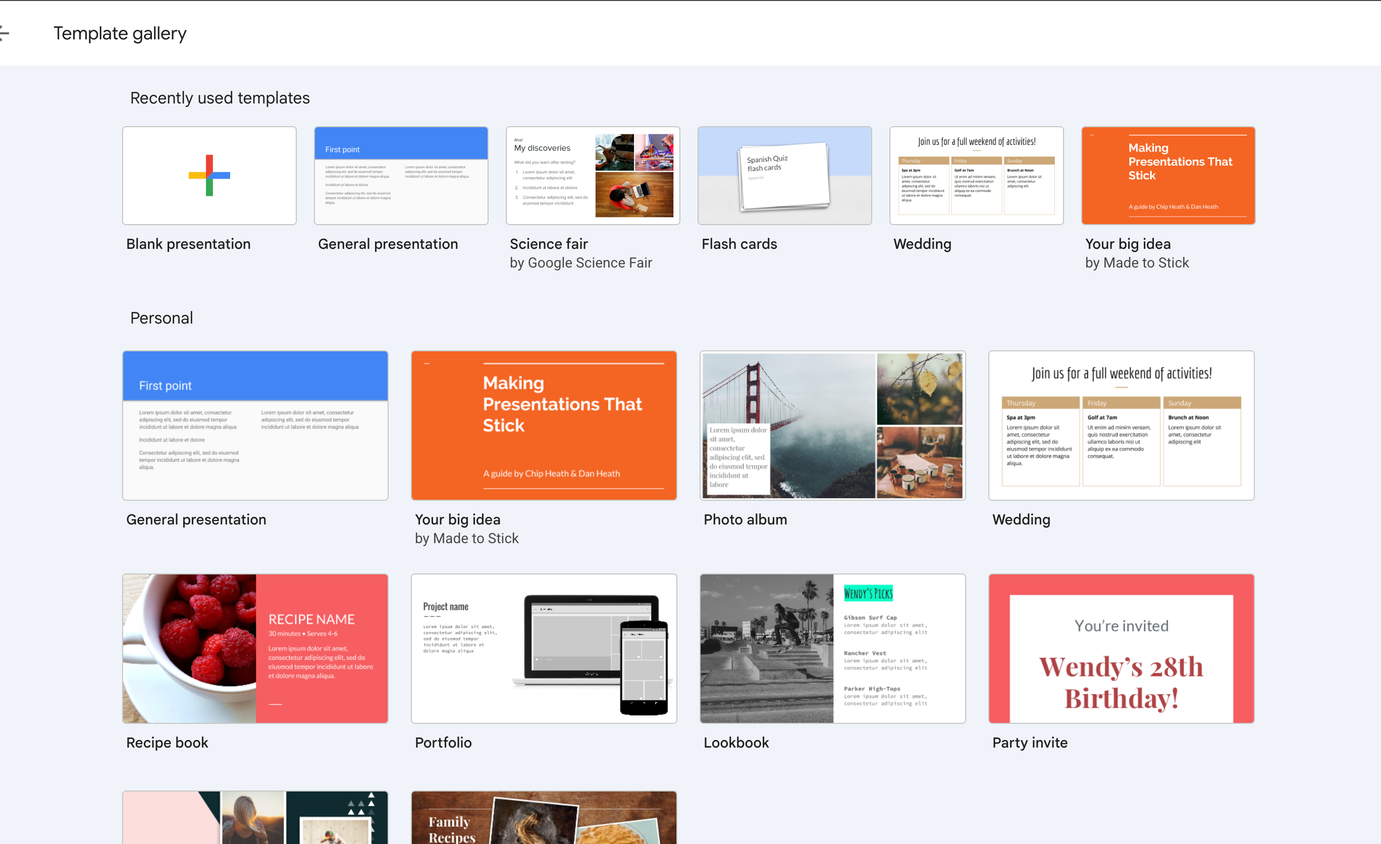The height and width of the screenshot is (844, 1381).
Task: Click the Flash cards label
Action: 739,244
